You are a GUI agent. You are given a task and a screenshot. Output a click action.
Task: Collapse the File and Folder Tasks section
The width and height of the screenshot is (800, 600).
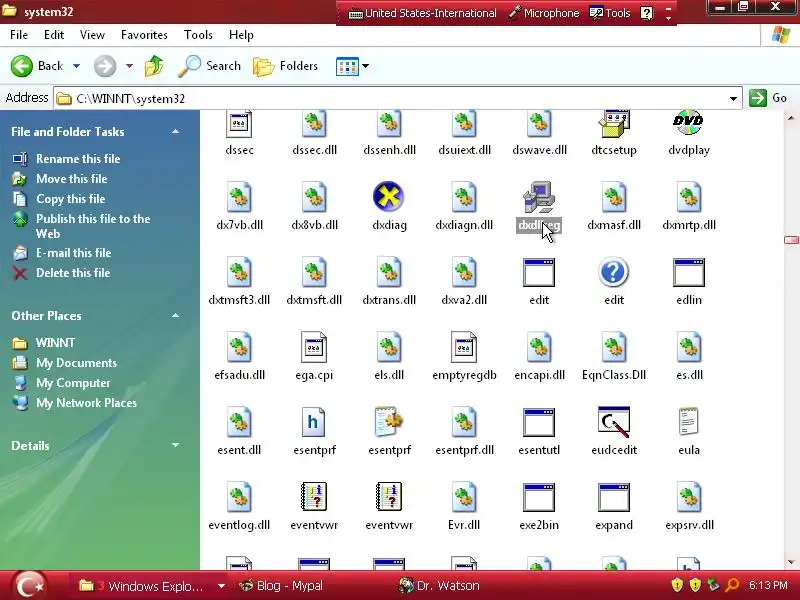click(176, 132)
